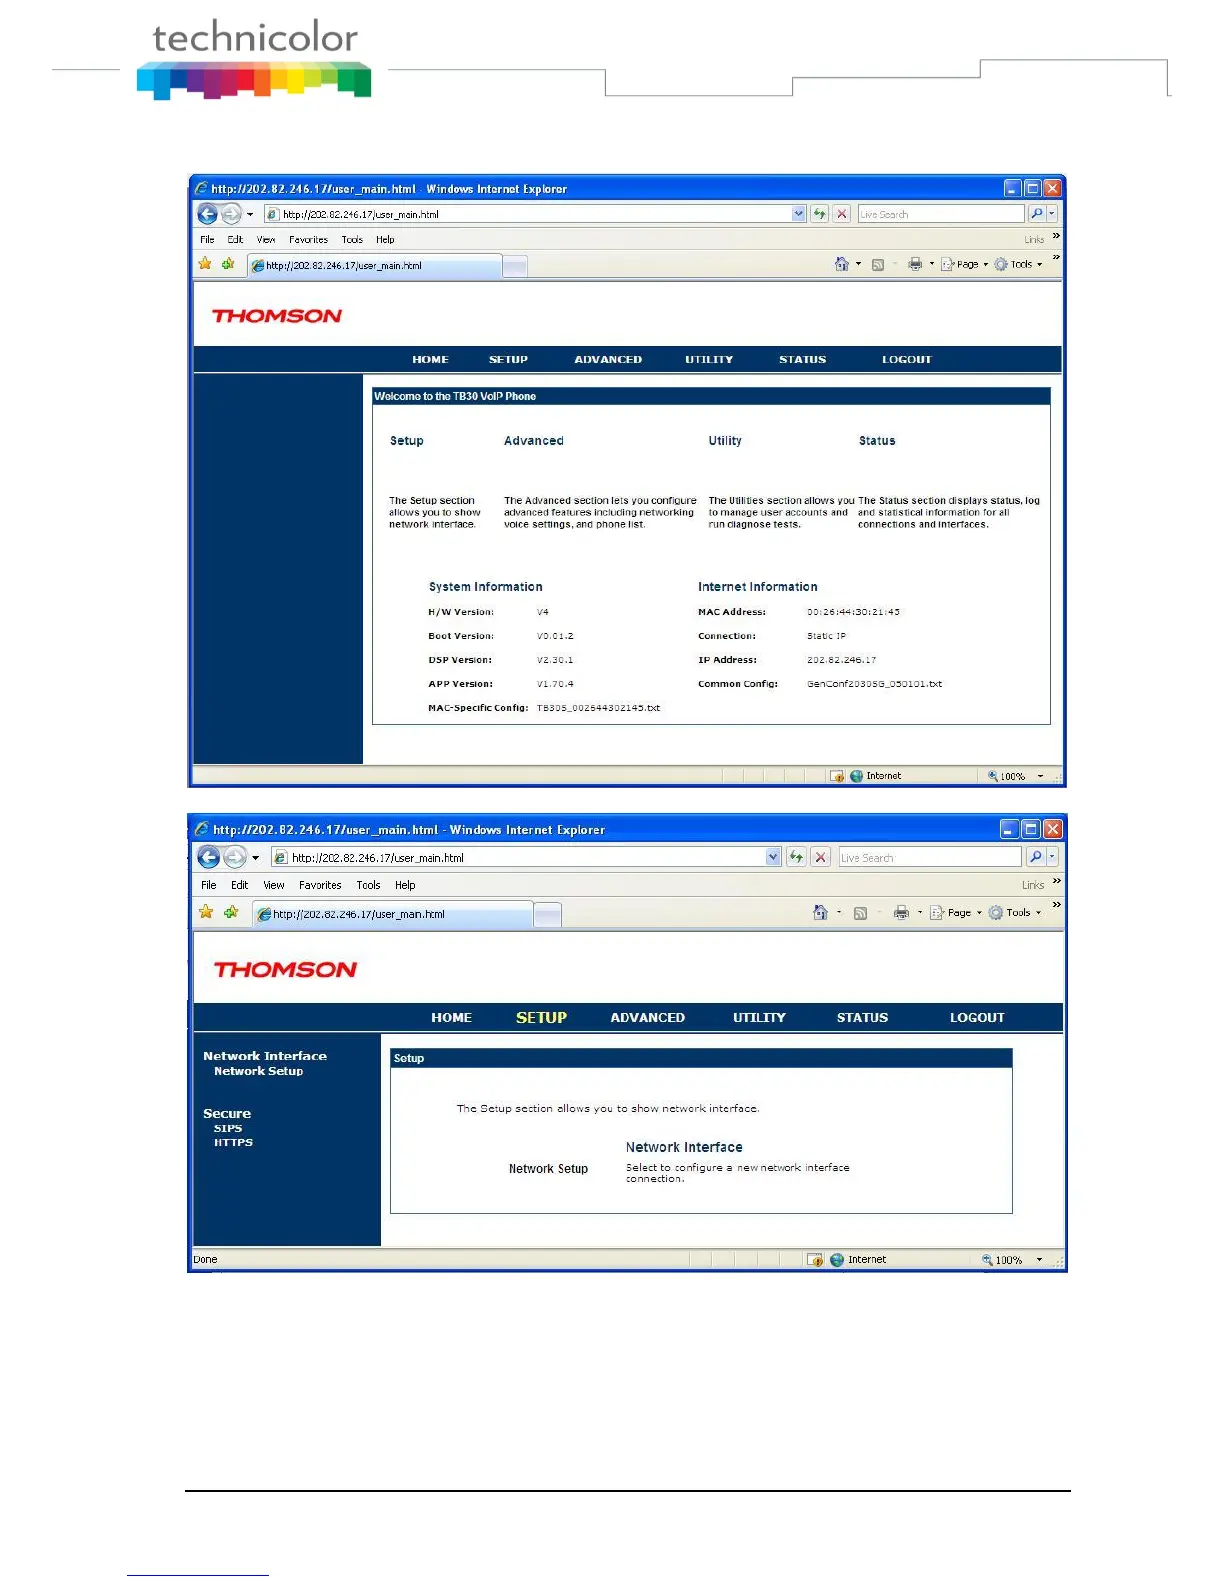Open HTTPS under Secure in sidebar
1224x1584 pixels.
click(233, 1143)
